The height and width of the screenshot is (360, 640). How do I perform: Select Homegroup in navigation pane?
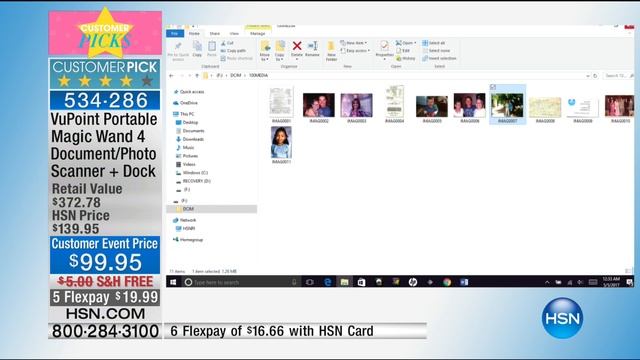pyautogui.click(x=188, y=240)
